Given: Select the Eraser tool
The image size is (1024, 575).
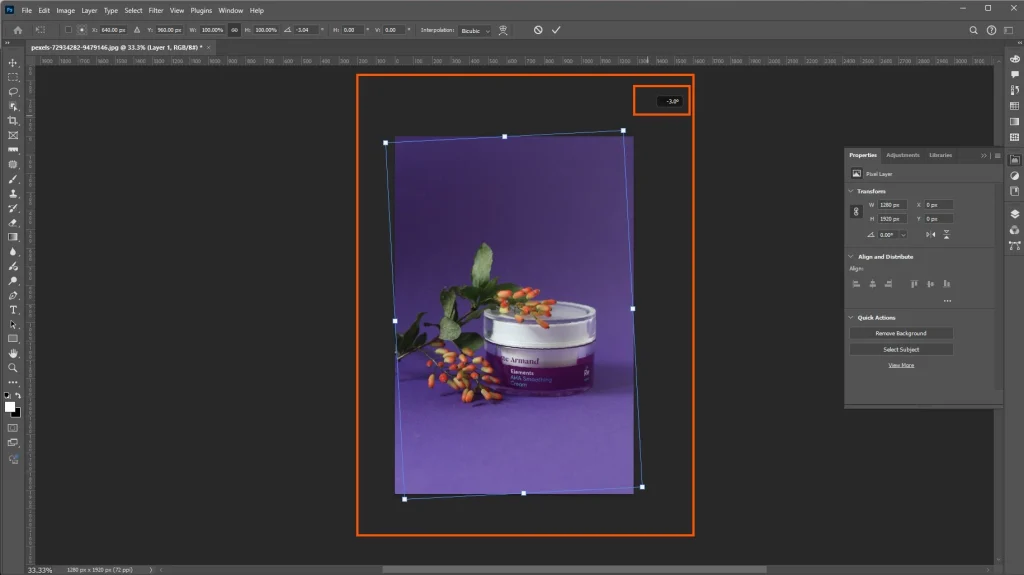Looking at the screenshot, I should (12, 223).
